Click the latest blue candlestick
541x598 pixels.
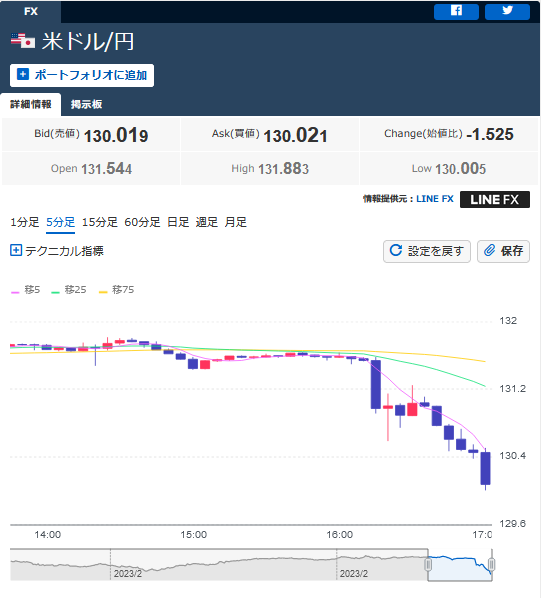[x=485, y=468]
